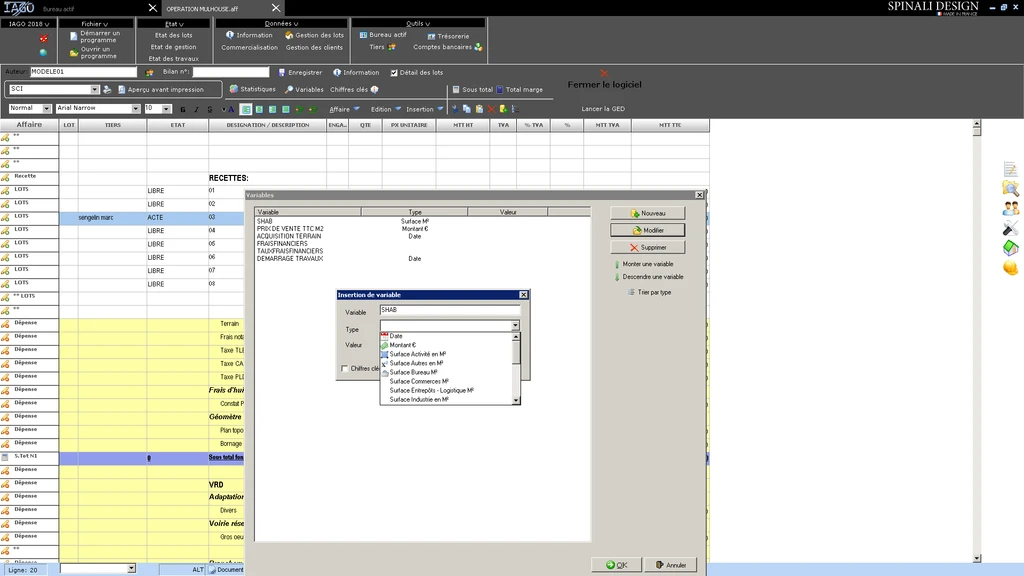Collapse the Type dropdown arrow

[515, 326]
